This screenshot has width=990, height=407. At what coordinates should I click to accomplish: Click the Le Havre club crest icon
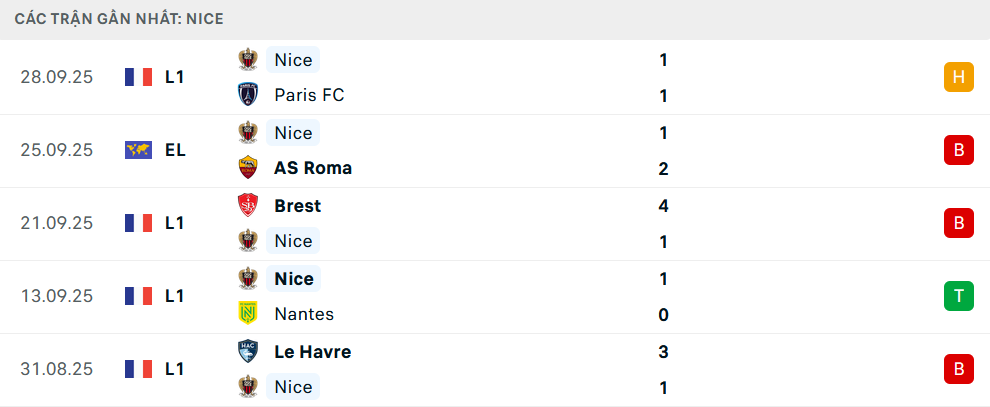[248, 351]
